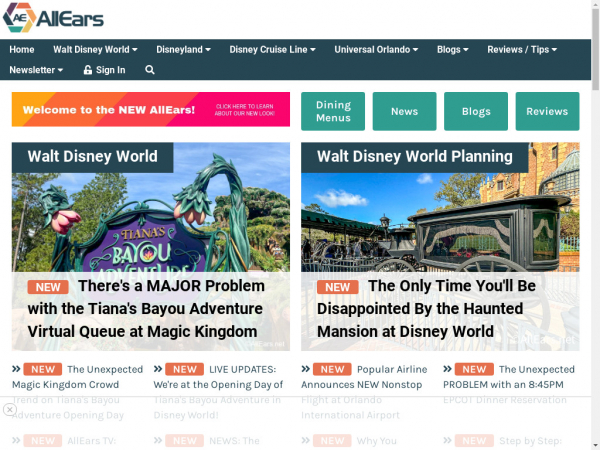The image size is (600, 450).
Task: Open the Dining Menus button
Action: (x=333, y=111)
